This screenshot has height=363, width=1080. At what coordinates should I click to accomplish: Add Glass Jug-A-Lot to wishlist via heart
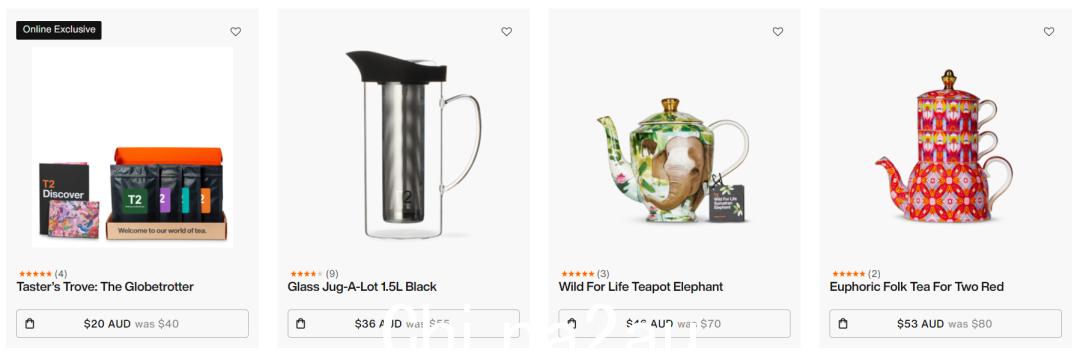point(506,32)
